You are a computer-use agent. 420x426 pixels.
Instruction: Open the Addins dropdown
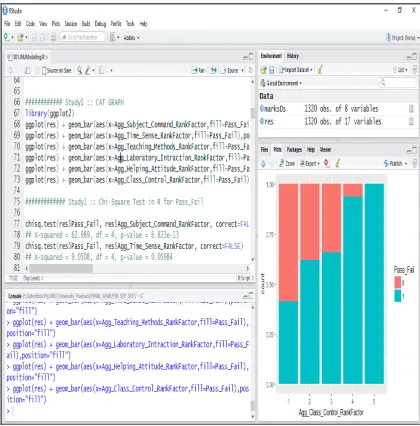(131, 38)
